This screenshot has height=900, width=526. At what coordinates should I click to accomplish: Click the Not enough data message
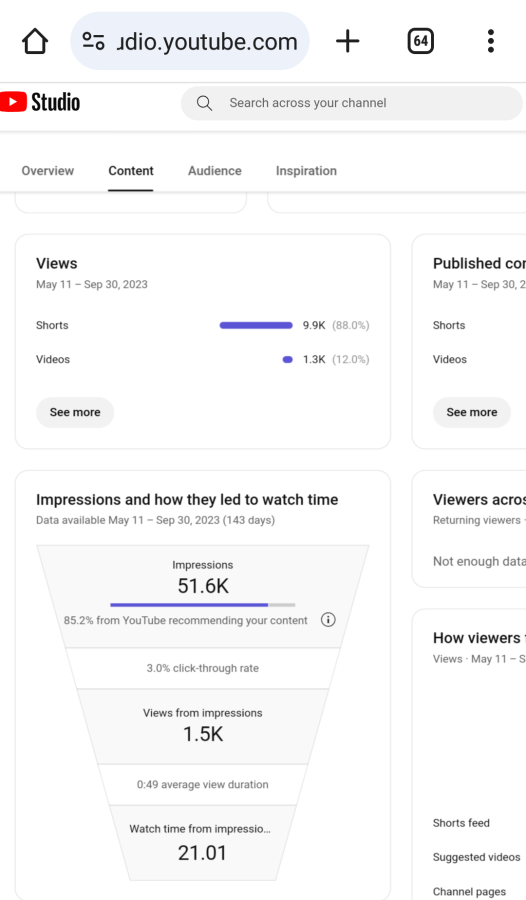click(x=479, y=562)
